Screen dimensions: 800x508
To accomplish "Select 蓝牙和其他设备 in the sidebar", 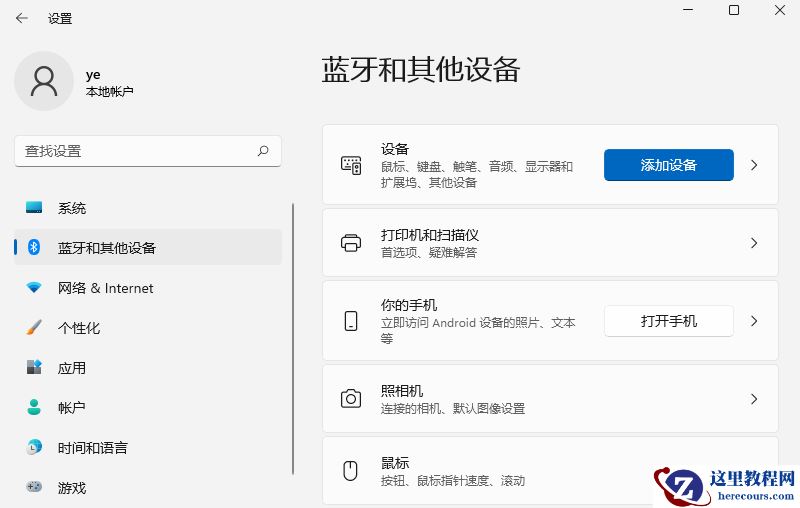I will (148, 247).
